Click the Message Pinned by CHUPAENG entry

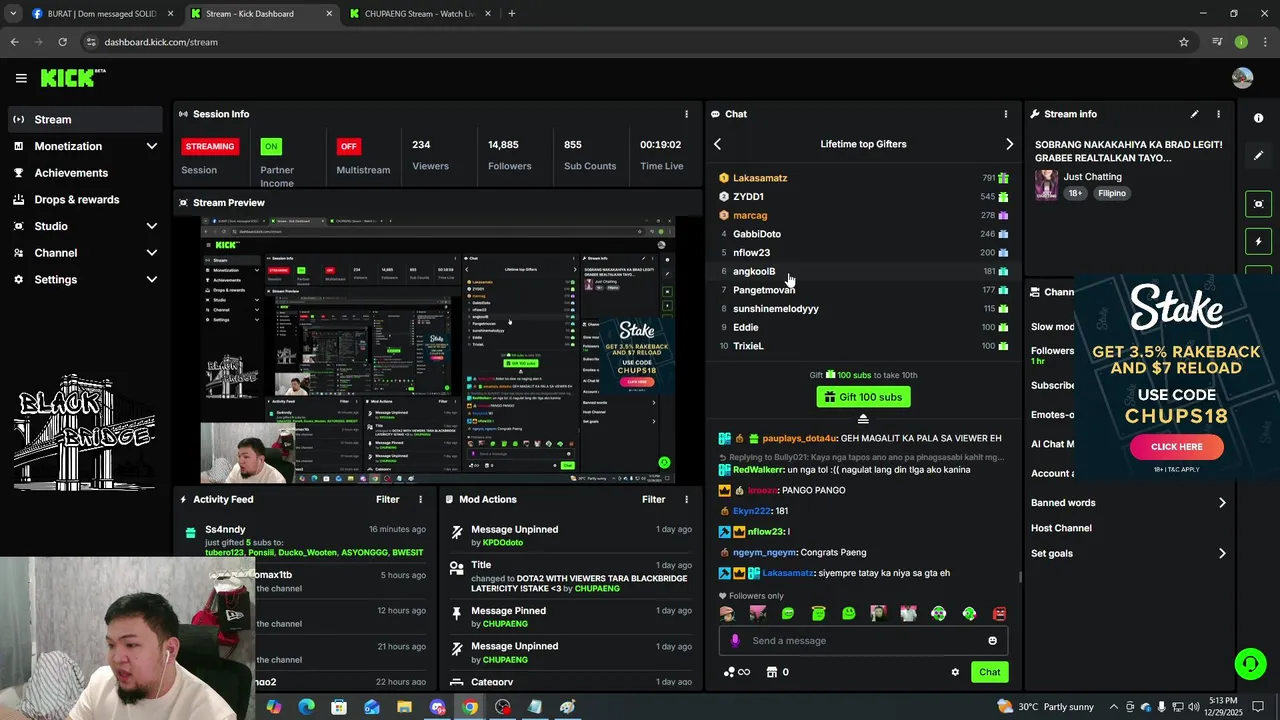tap(571, 617)
